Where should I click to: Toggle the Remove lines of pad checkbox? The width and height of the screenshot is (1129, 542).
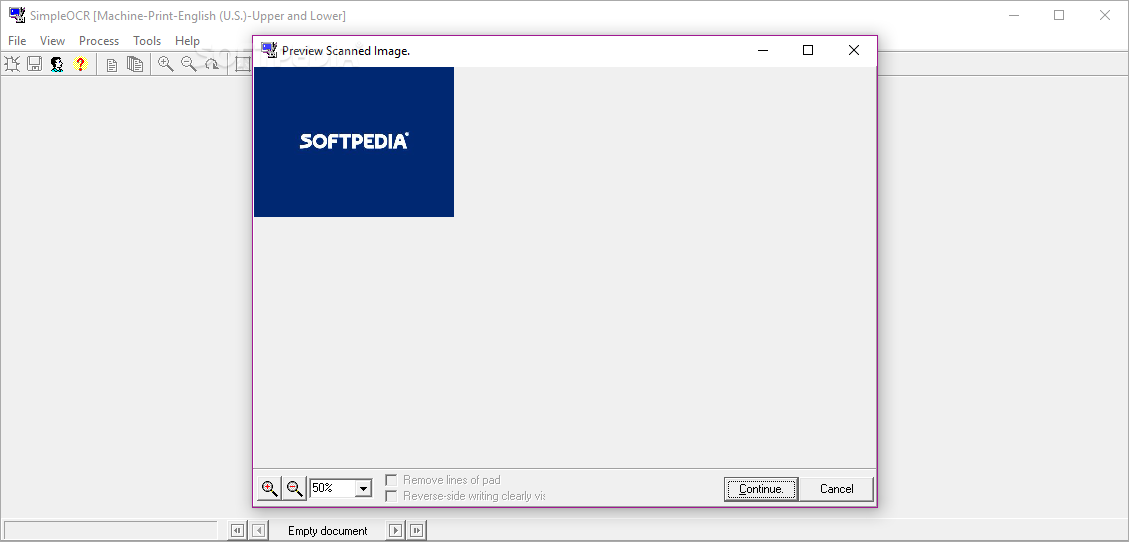(392, 480)
